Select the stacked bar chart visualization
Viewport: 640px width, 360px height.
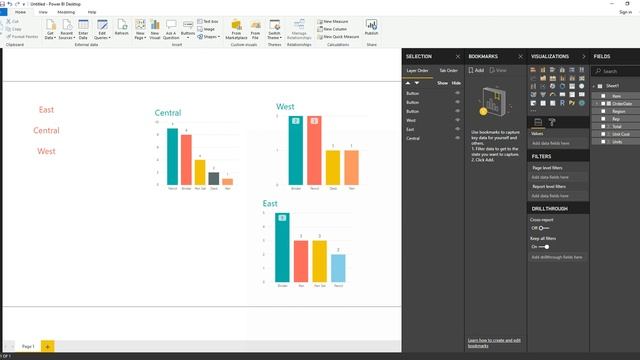pos(533,70)
